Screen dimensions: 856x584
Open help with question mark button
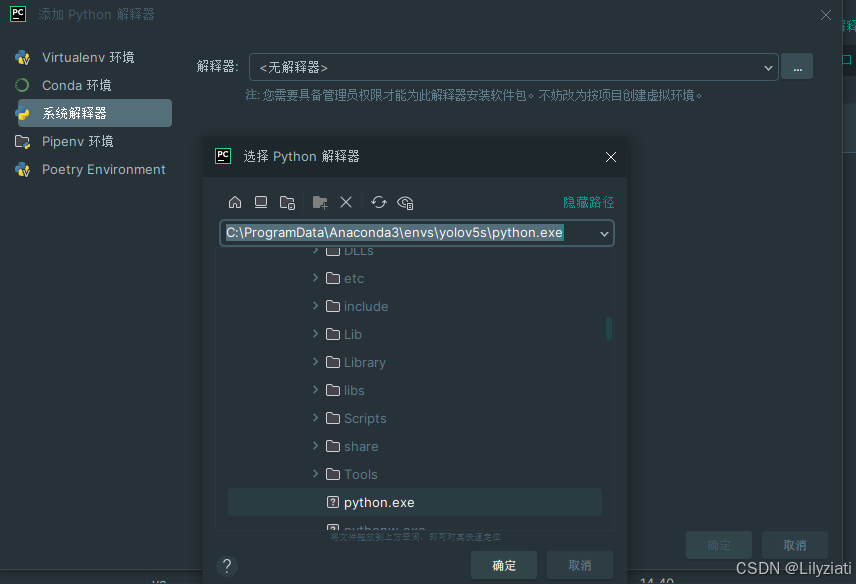coord(227,566)
